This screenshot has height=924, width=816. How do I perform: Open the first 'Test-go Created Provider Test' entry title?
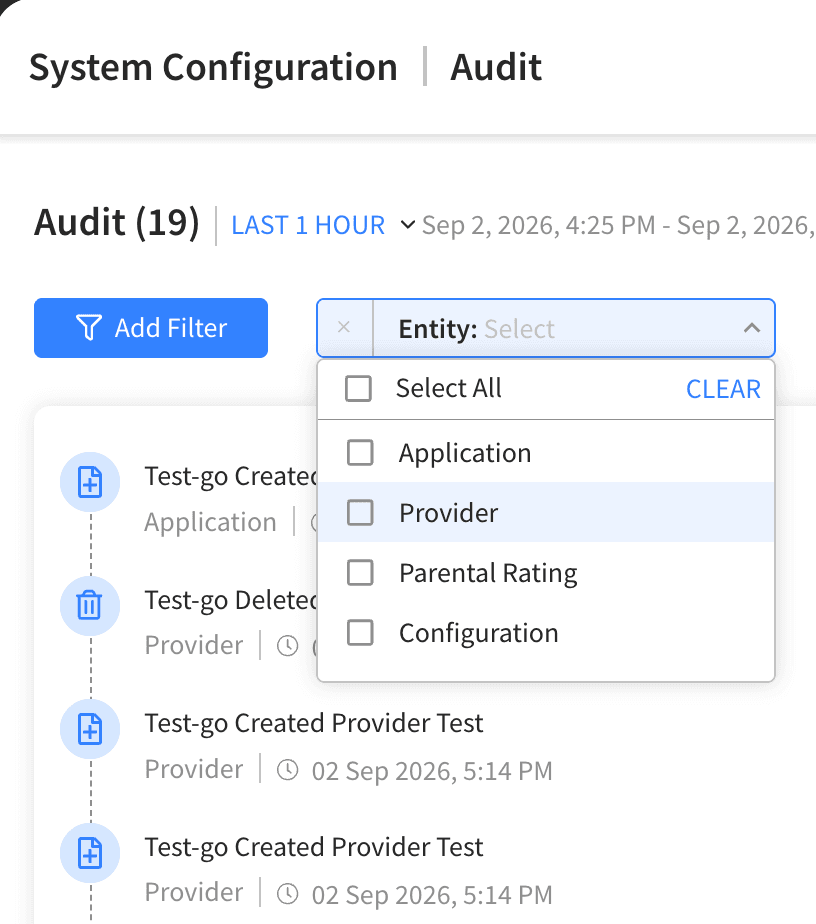pos(314,724)
